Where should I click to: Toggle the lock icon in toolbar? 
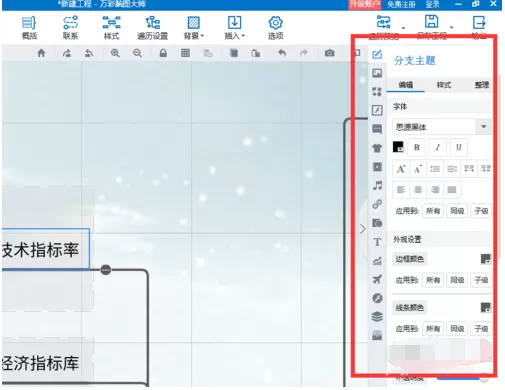[163, 53]
